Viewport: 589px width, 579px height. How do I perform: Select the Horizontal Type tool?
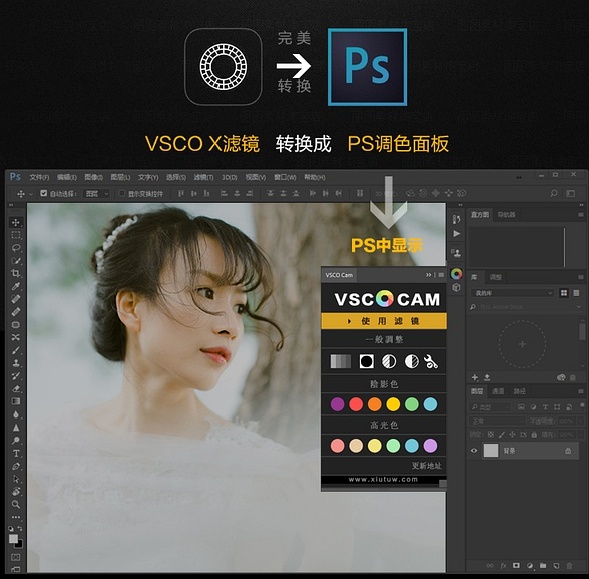pyautogui.click(x=15, y=454)
